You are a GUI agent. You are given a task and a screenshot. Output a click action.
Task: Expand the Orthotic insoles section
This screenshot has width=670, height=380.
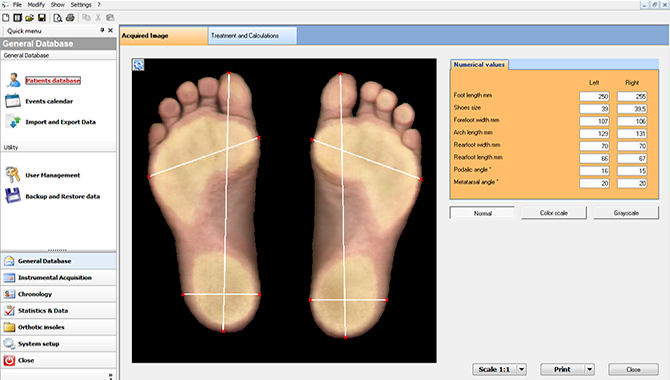click(x=59, y=327)
